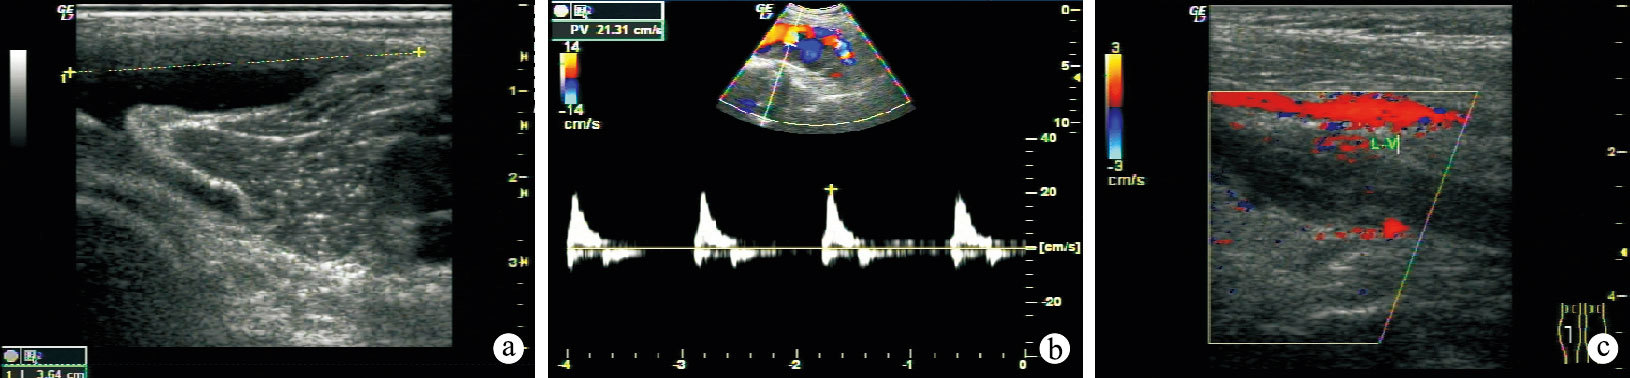Click the -2 tick on the time axis
The width and height of the screenshot is (1630, 378).
795,364
